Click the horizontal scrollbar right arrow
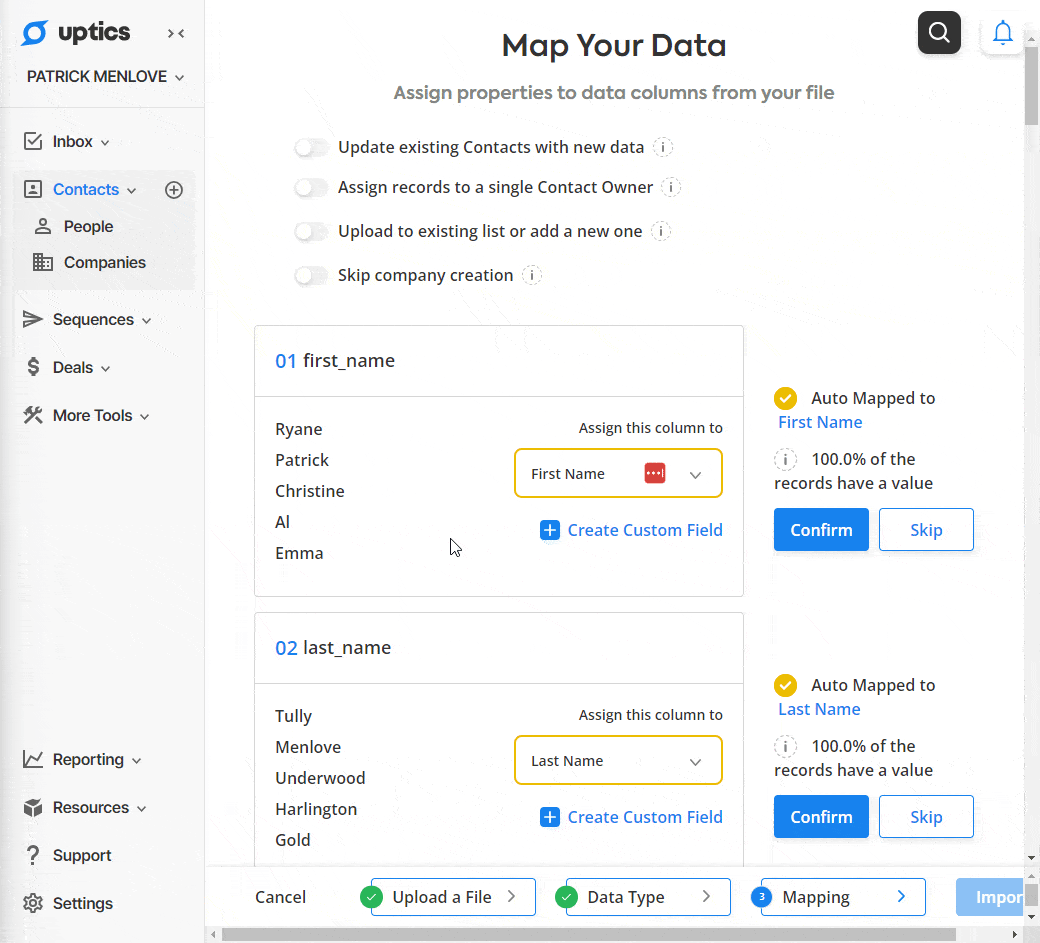The height and width of the screenshot is (943, 1040). tap(1014, 934)
